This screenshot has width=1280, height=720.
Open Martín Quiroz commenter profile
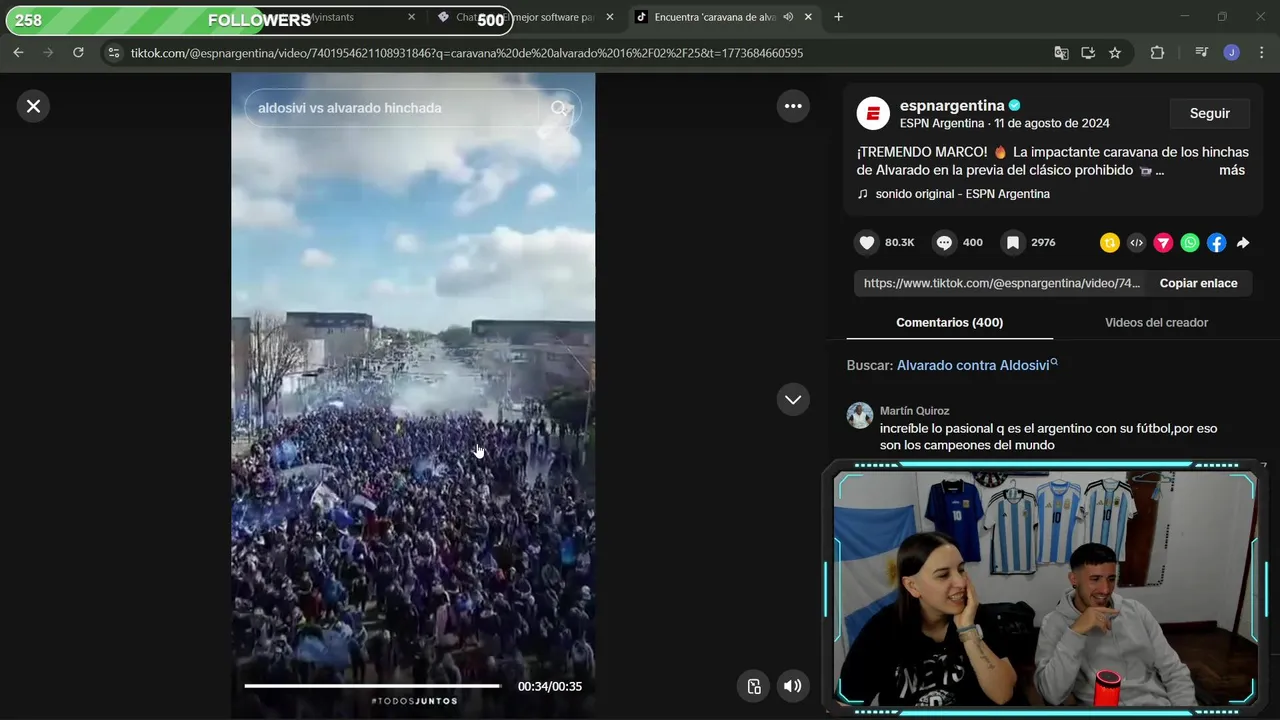click(914, 410)
